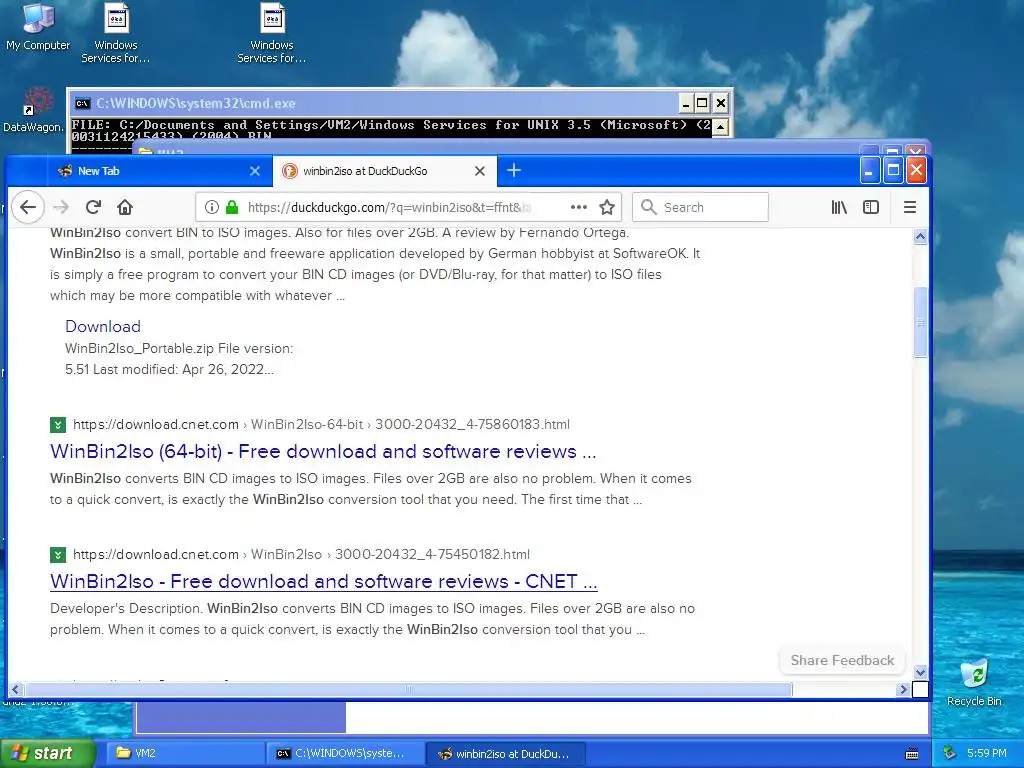Click the Share Feedback button
1024x768 pixels.
842,660
